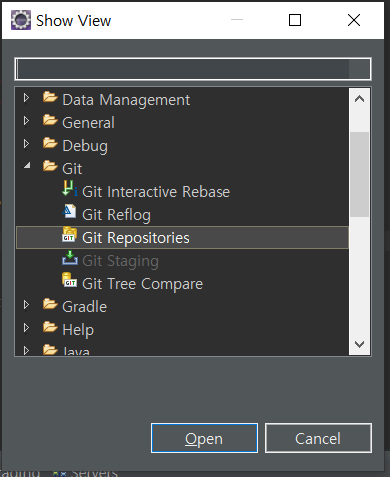Maximize the Show View dialog
This screenshot has height=477, width=390.
295,20
